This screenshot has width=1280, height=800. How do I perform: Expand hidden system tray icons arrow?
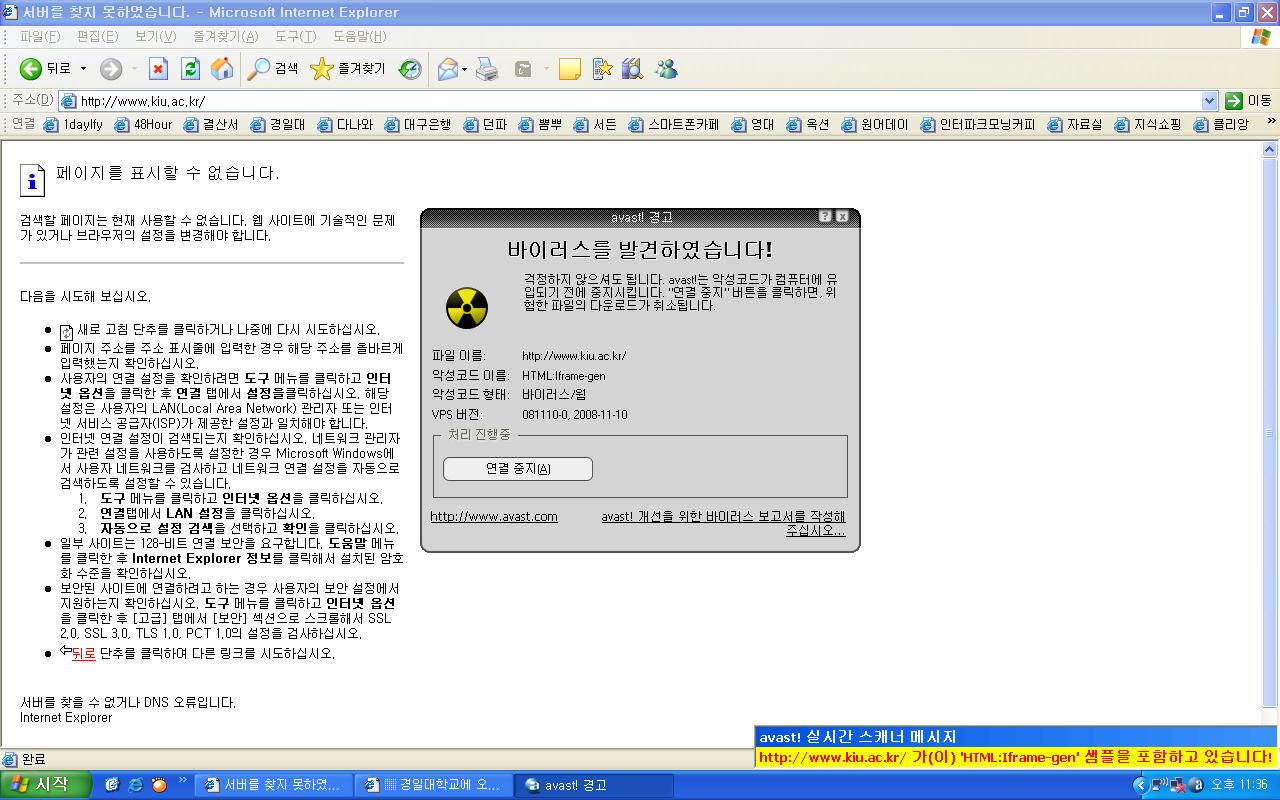pos(1140,785)
